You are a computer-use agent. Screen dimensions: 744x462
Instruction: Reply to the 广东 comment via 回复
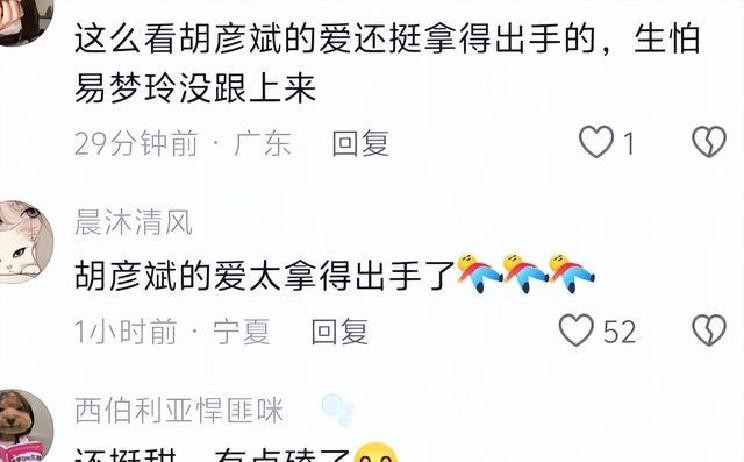click(361, 143)
